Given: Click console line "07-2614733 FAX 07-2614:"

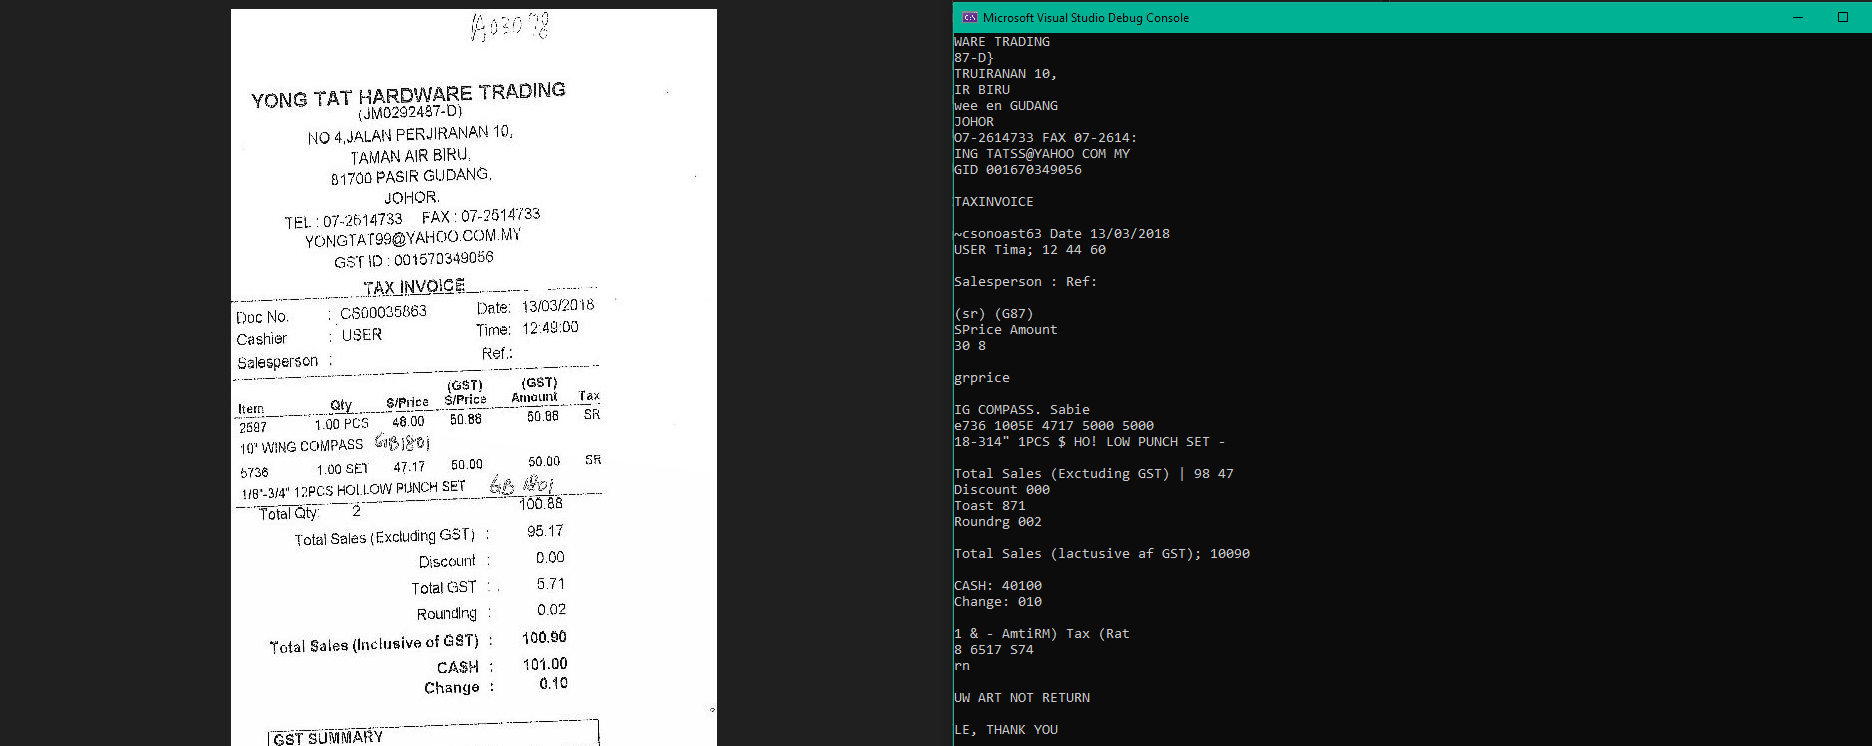Looking at the screenshot, I should coord(1046,138).
